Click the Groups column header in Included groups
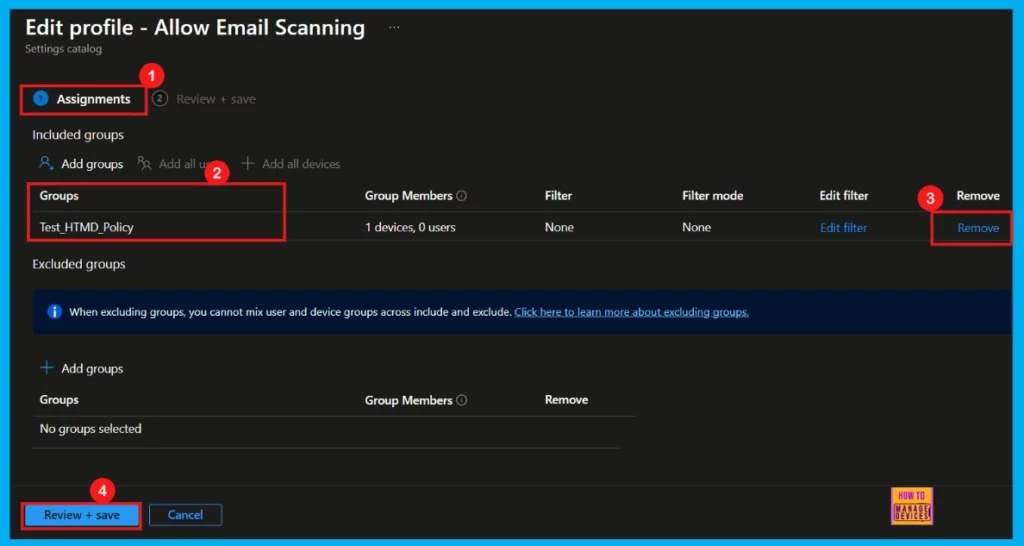 coord(59,196)
